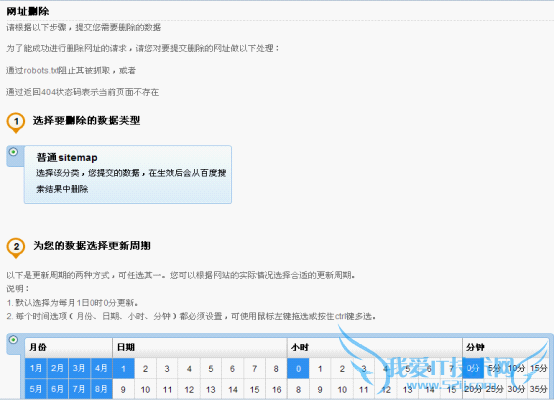554x400 pixels.
Task: Choose day 7 in the 日期 column
Action: tap(254, 369)
